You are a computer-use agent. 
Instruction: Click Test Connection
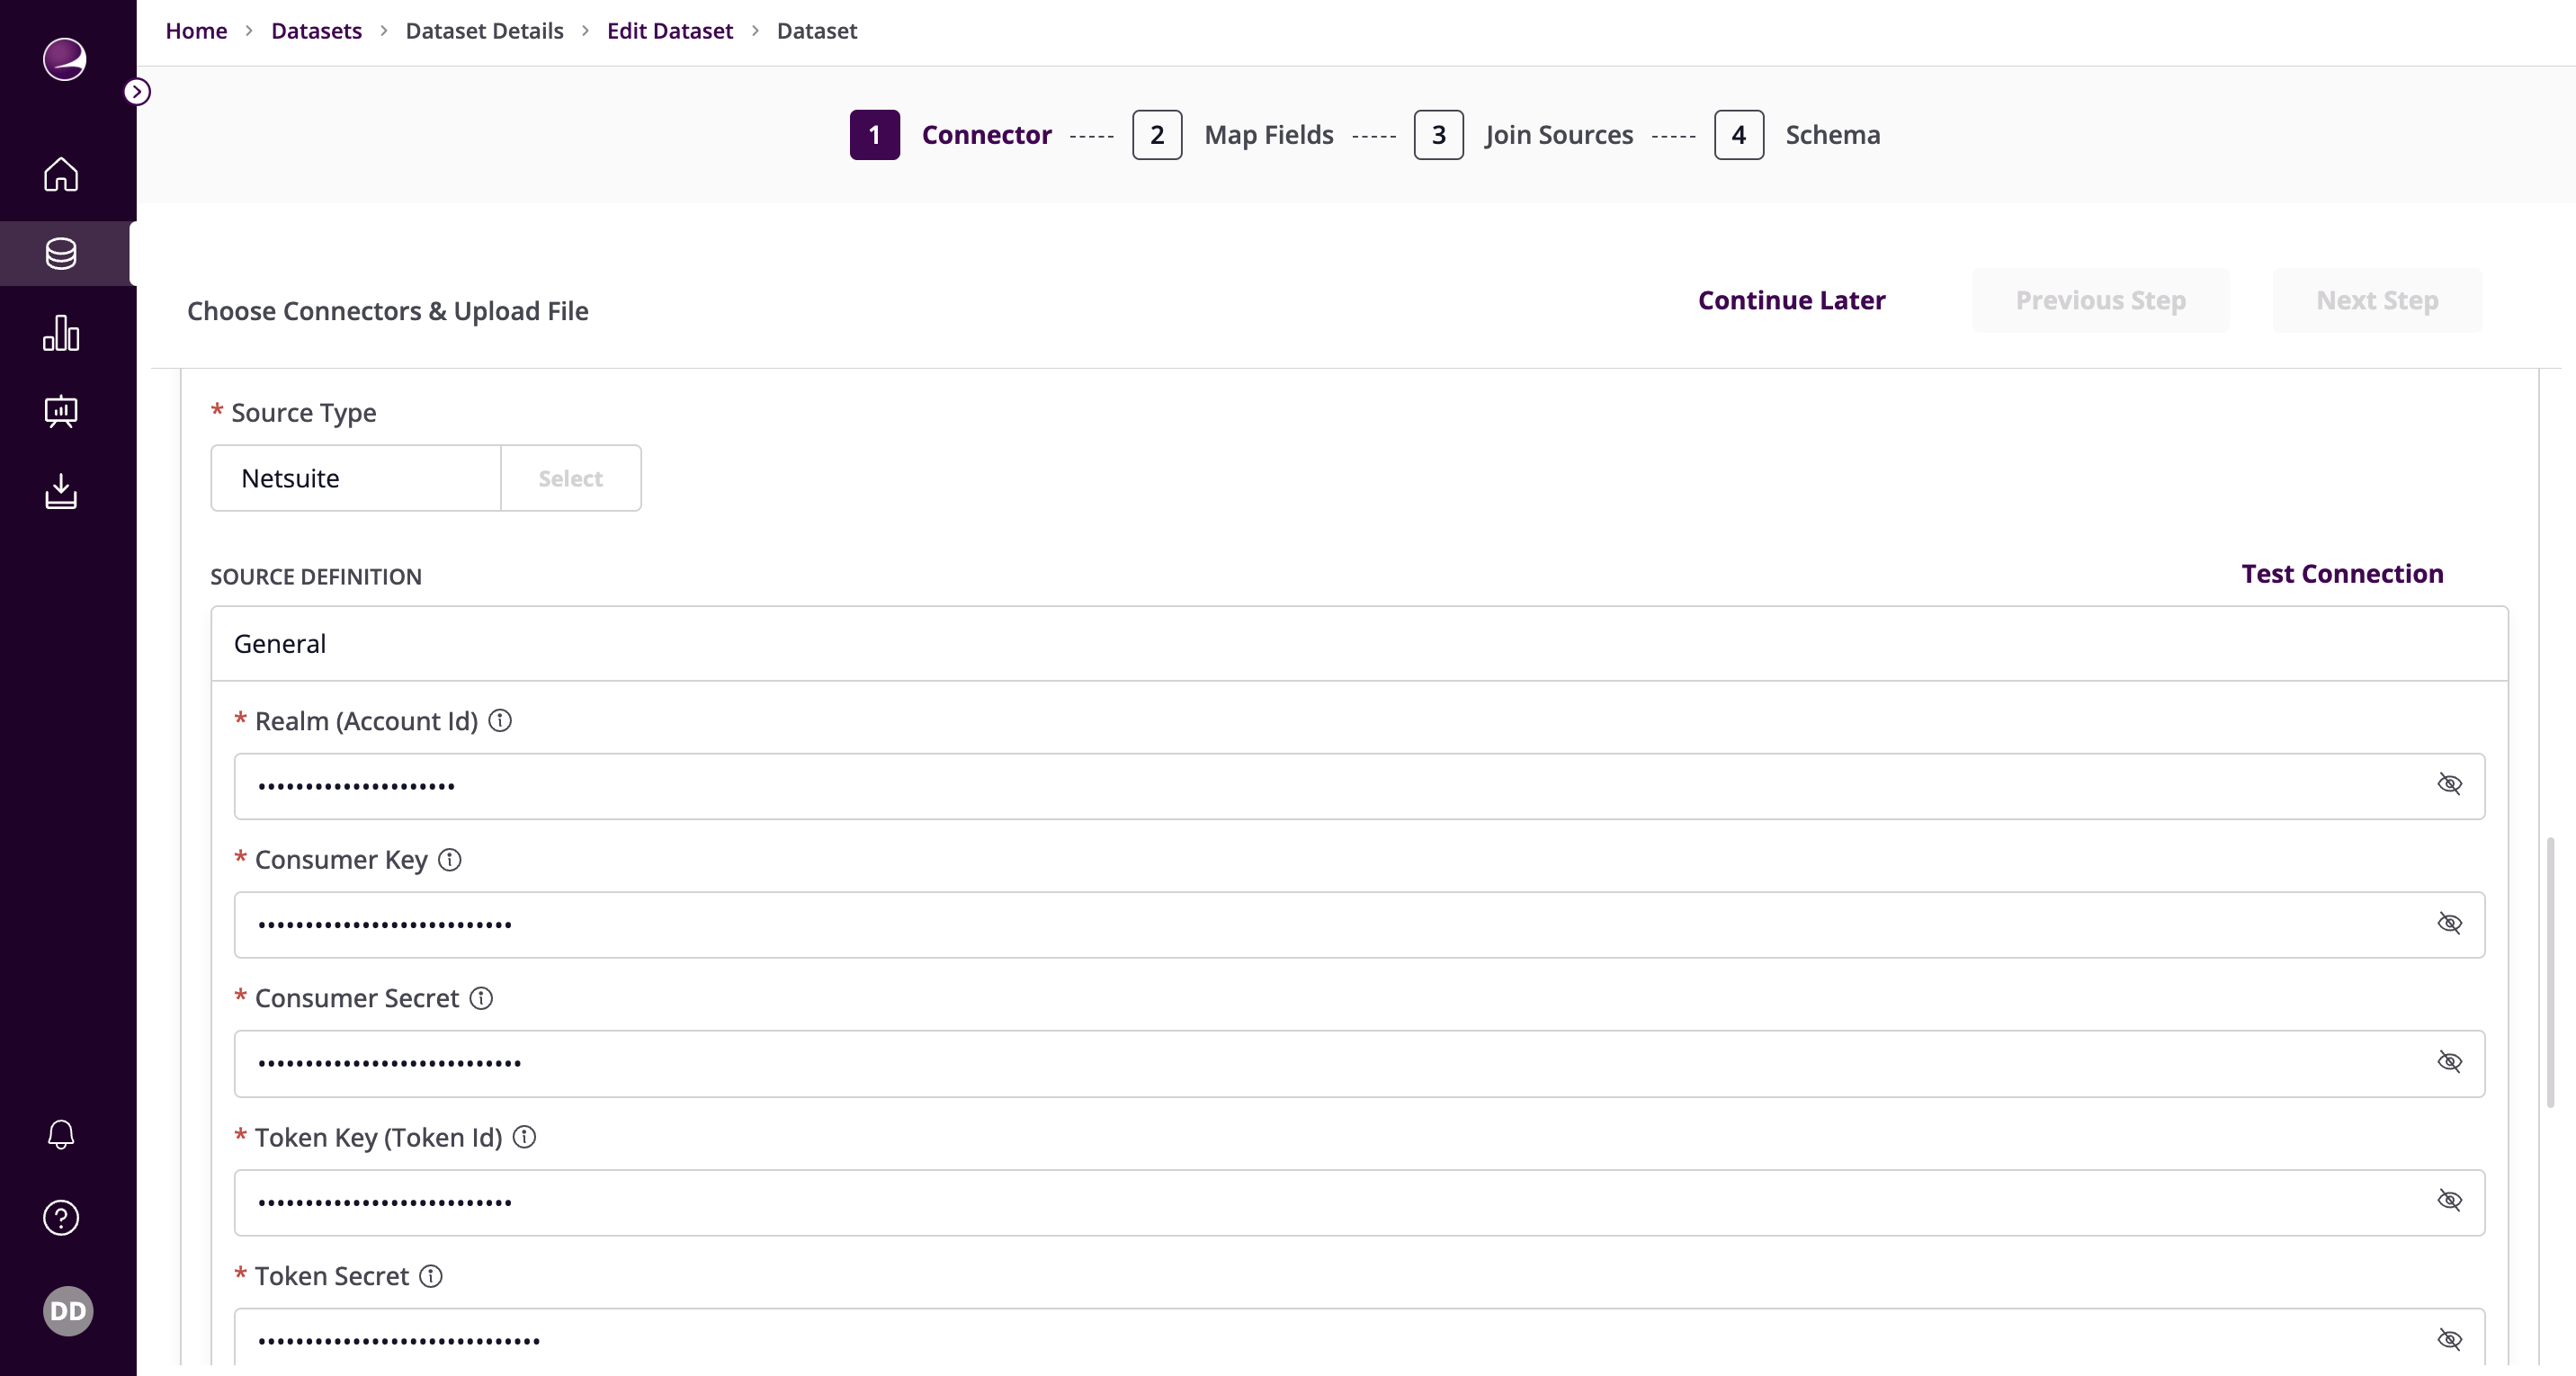point(2341,573)
